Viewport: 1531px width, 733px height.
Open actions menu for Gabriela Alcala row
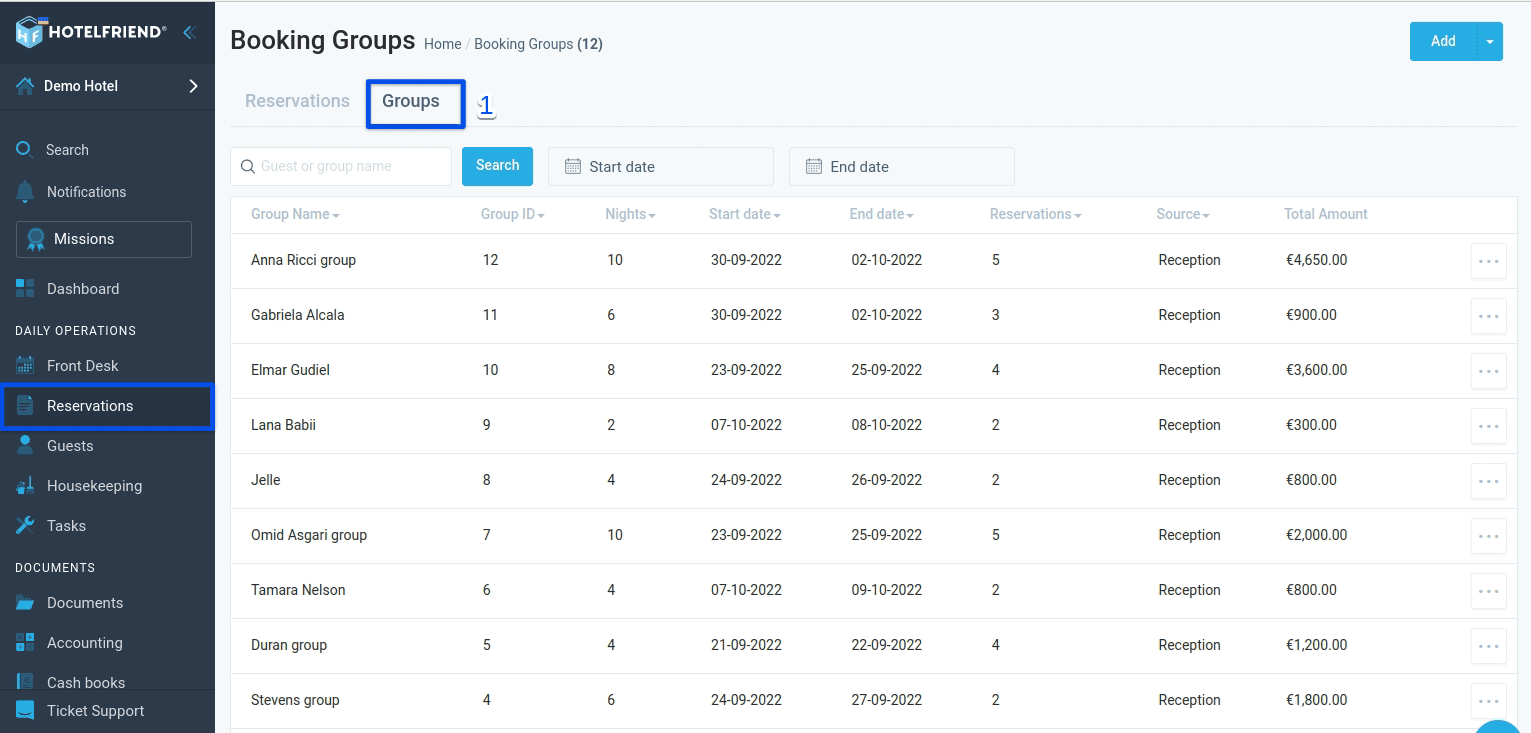point(1488,316)
